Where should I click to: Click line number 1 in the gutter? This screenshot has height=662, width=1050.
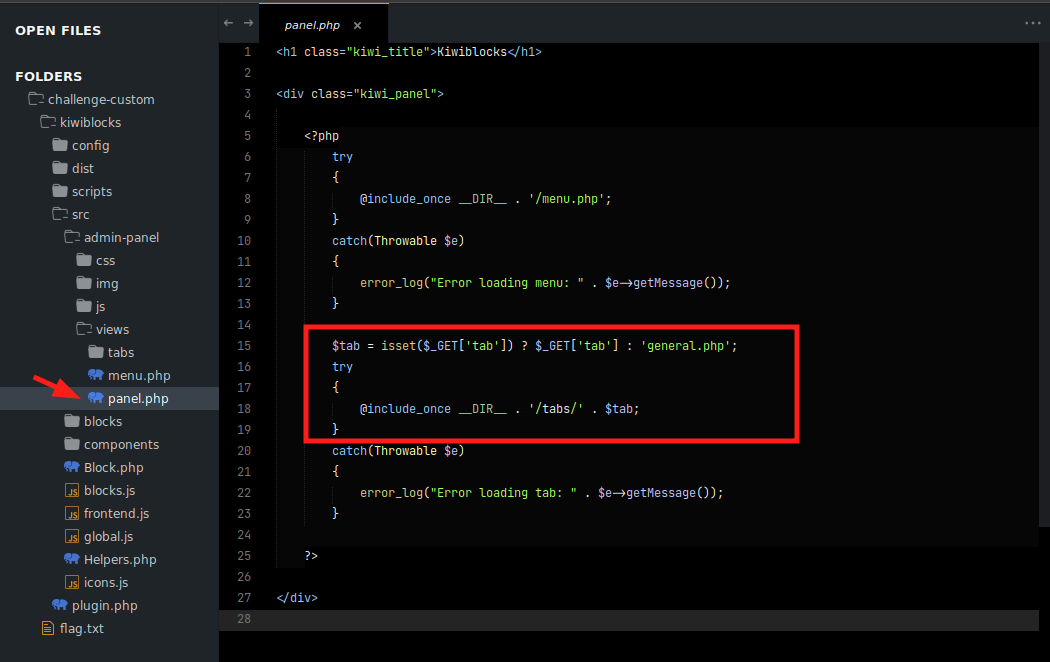(248, 52)
